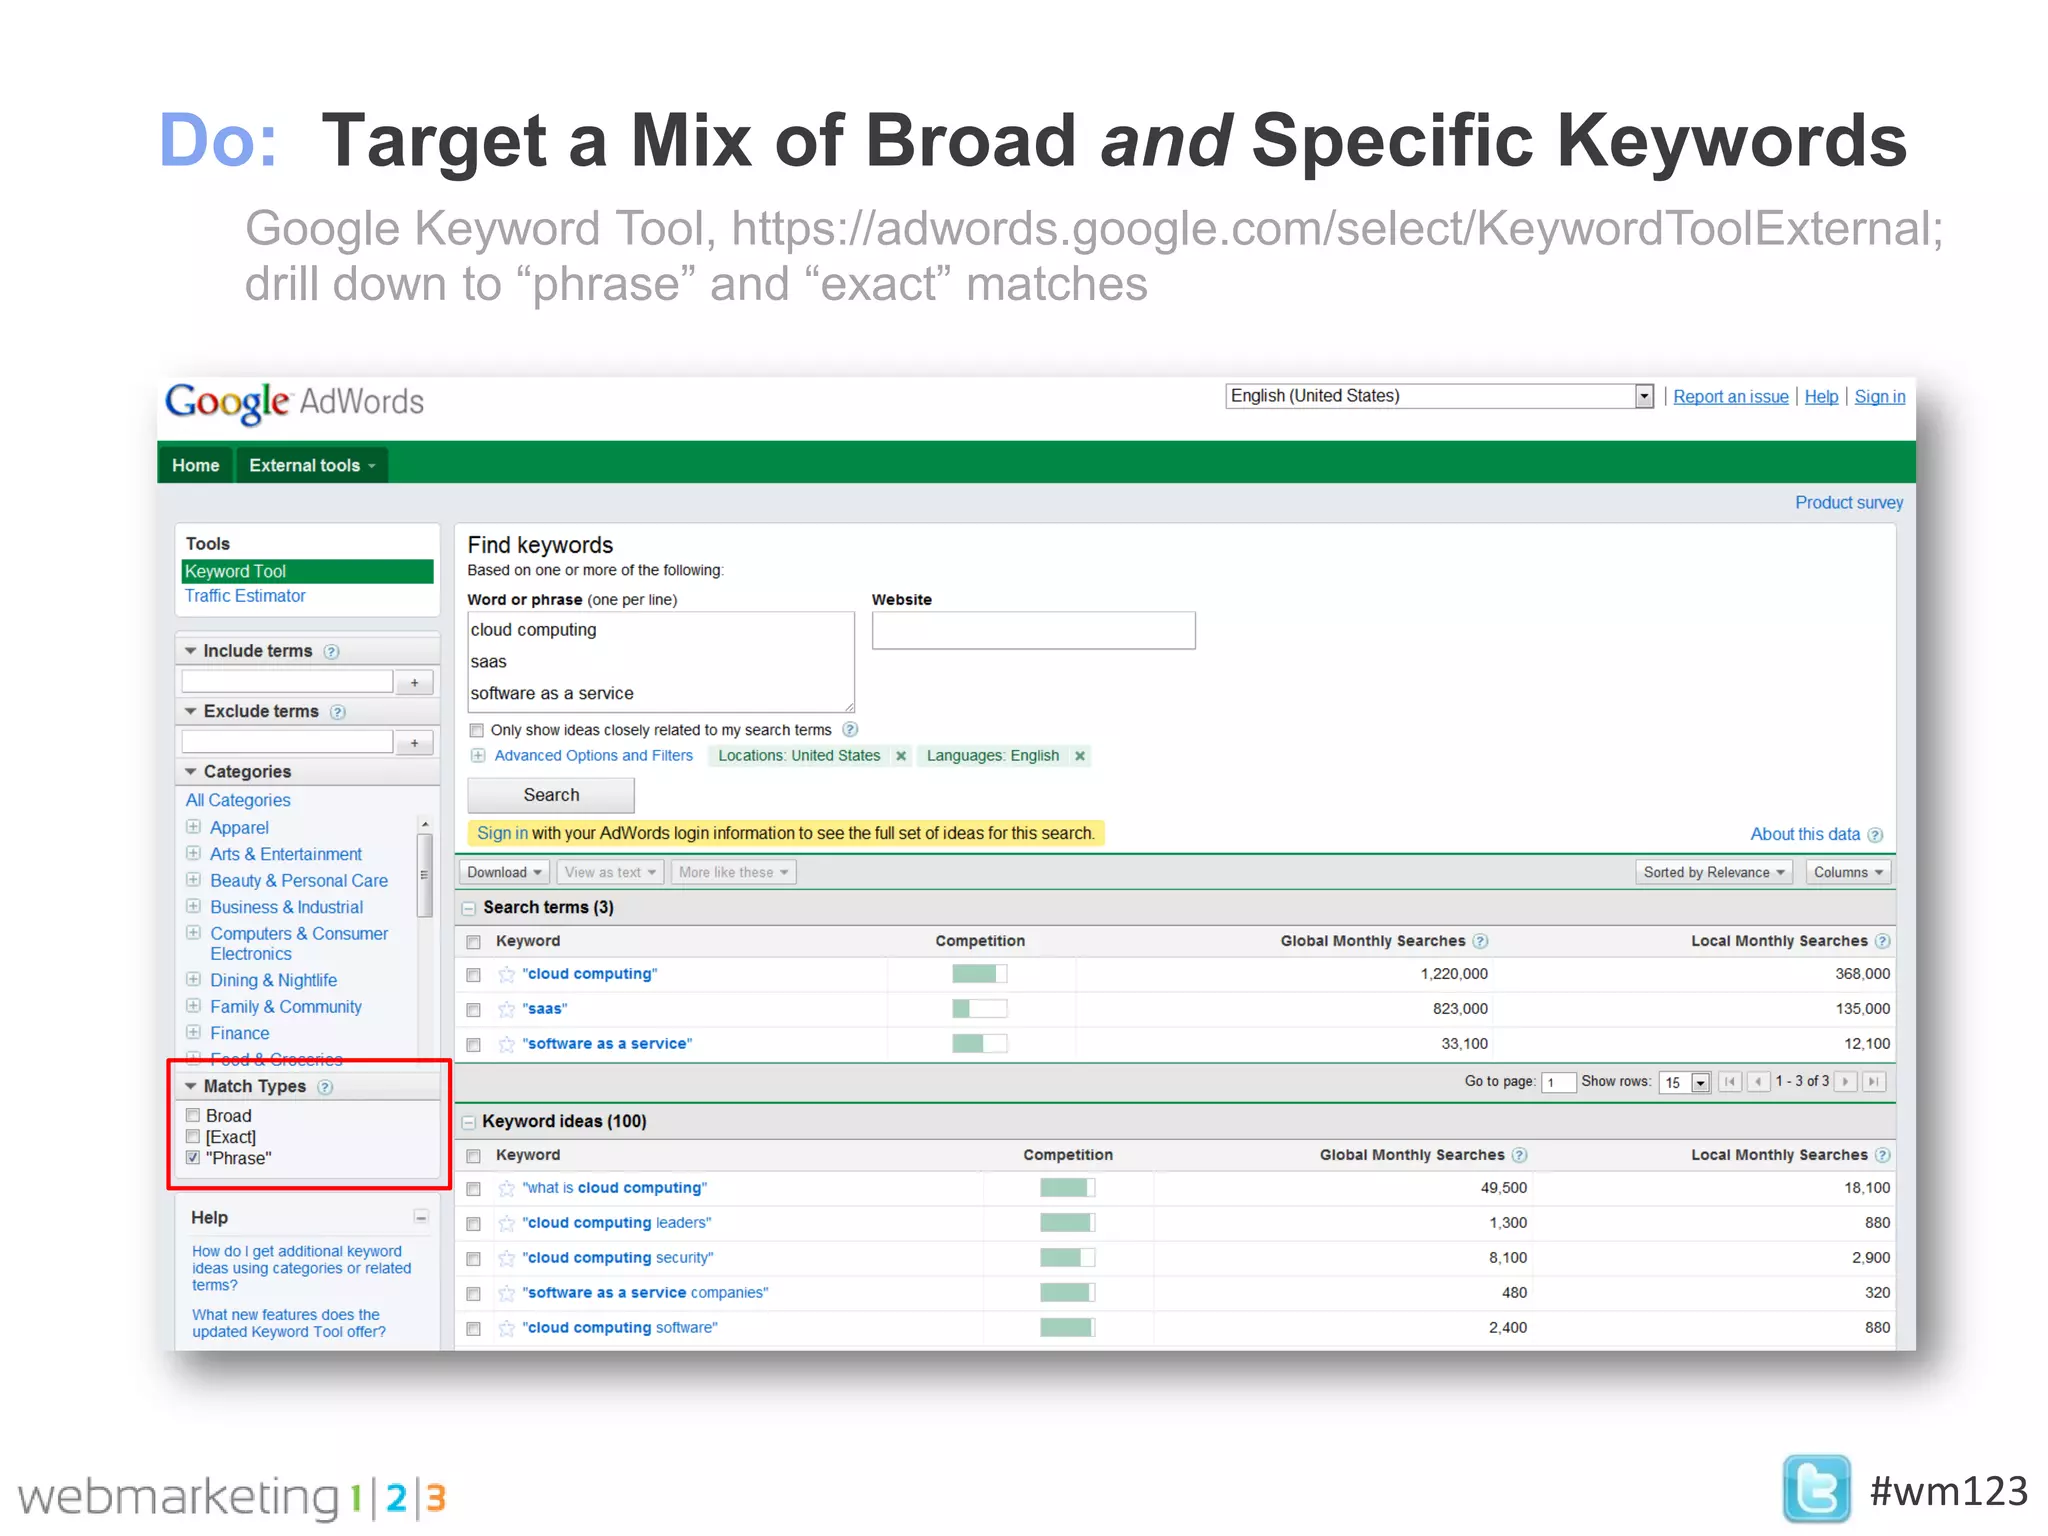2048x1536 pixels.
Task: Help icon for Search terms Local Monthly Searches
Action: click(1883, 941)
